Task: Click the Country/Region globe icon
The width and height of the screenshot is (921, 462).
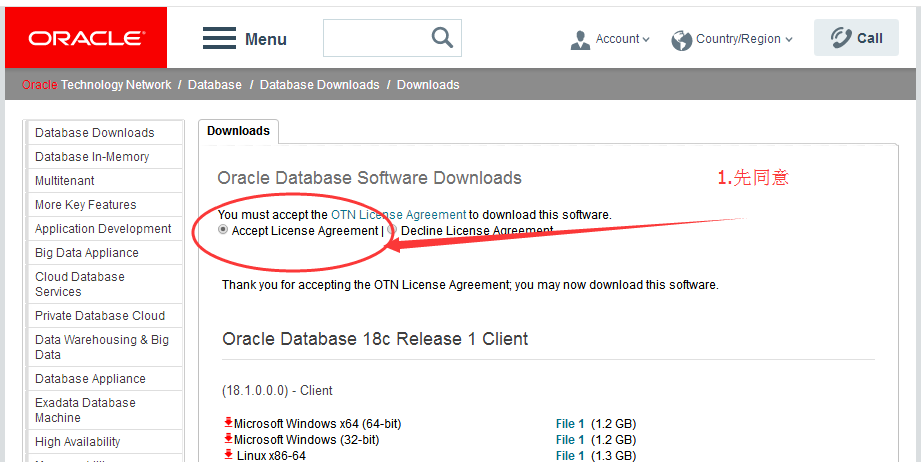Action: (x=681, y=41)
